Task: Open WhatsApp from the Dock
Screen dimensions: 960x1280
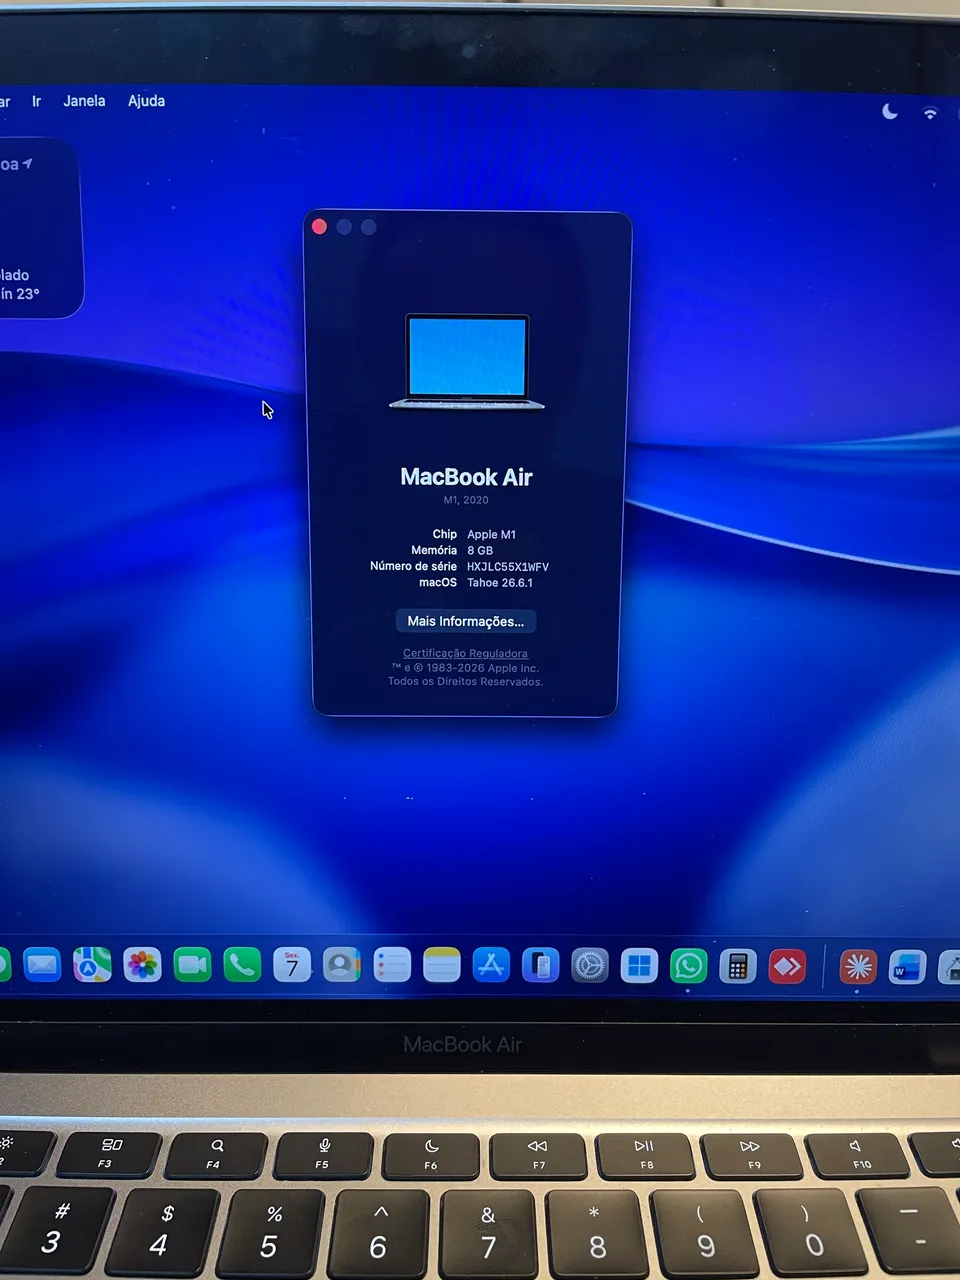Action: point(688,966)
